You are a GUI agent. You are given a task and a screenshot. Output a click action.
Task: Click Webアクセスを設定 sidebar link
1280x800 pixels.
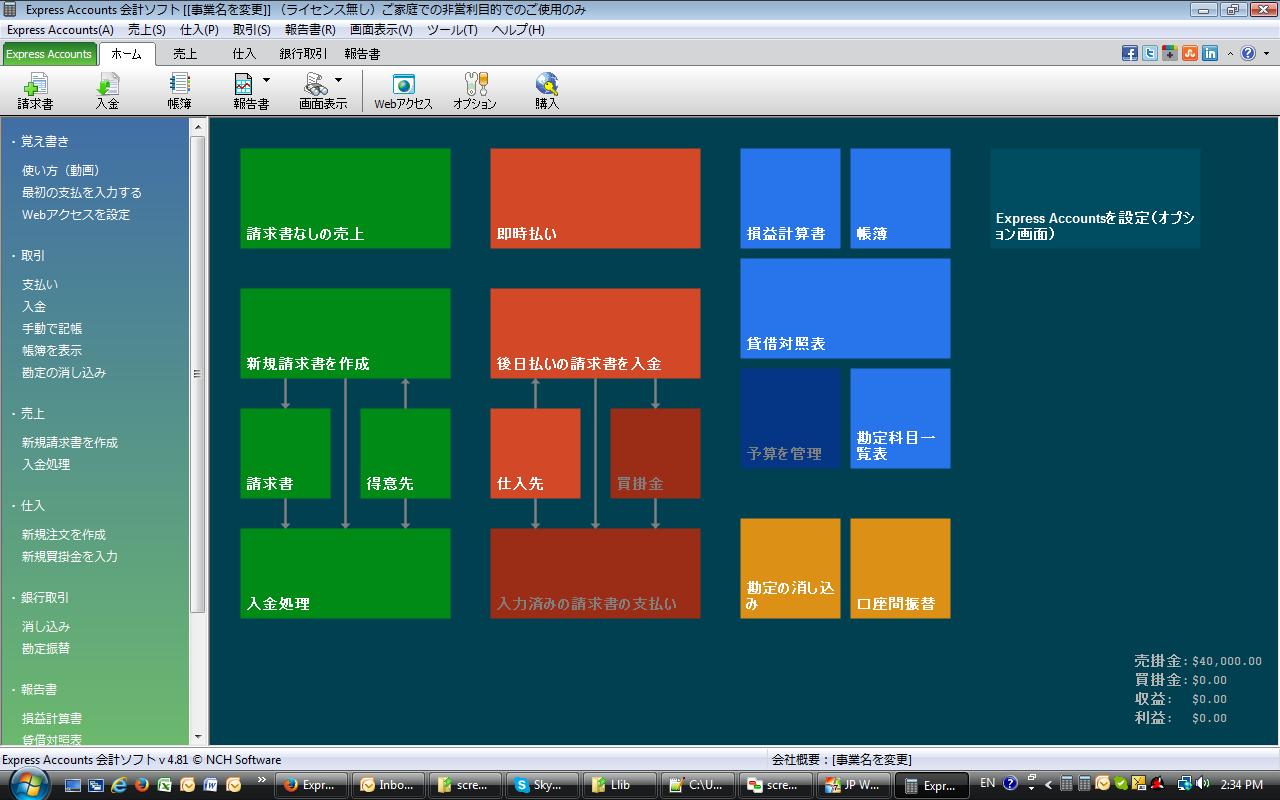[x=76, y=215]
